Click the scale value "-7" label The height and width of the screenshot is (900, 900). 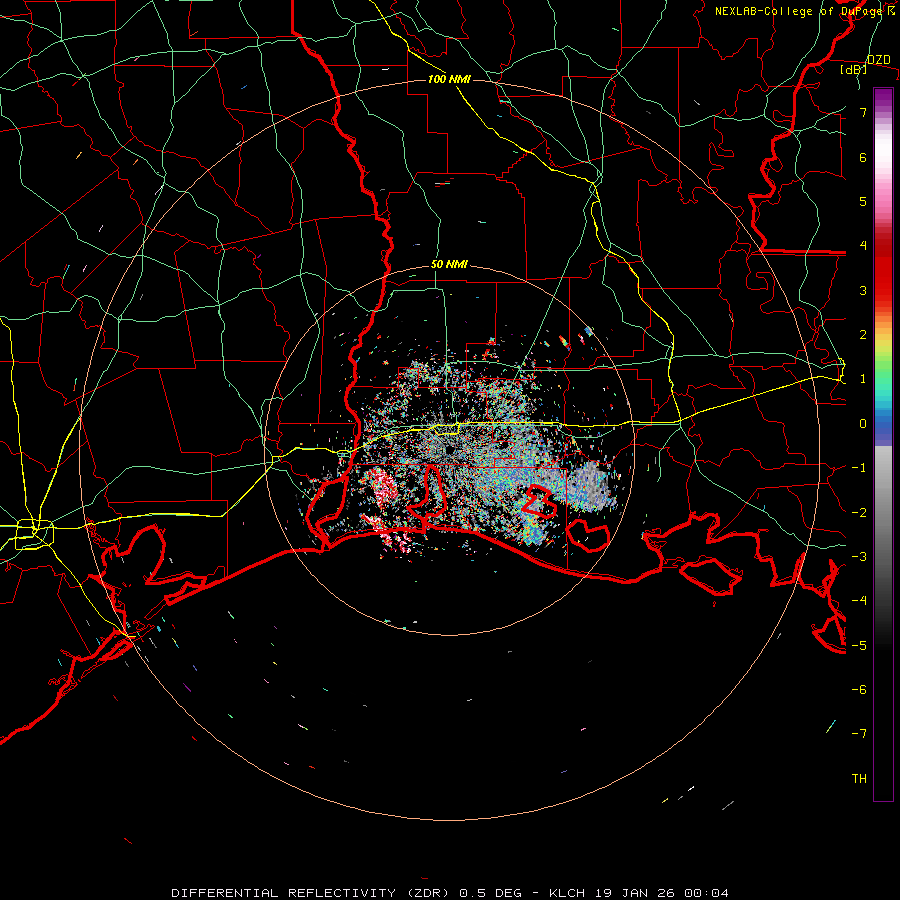coord(859,734)
